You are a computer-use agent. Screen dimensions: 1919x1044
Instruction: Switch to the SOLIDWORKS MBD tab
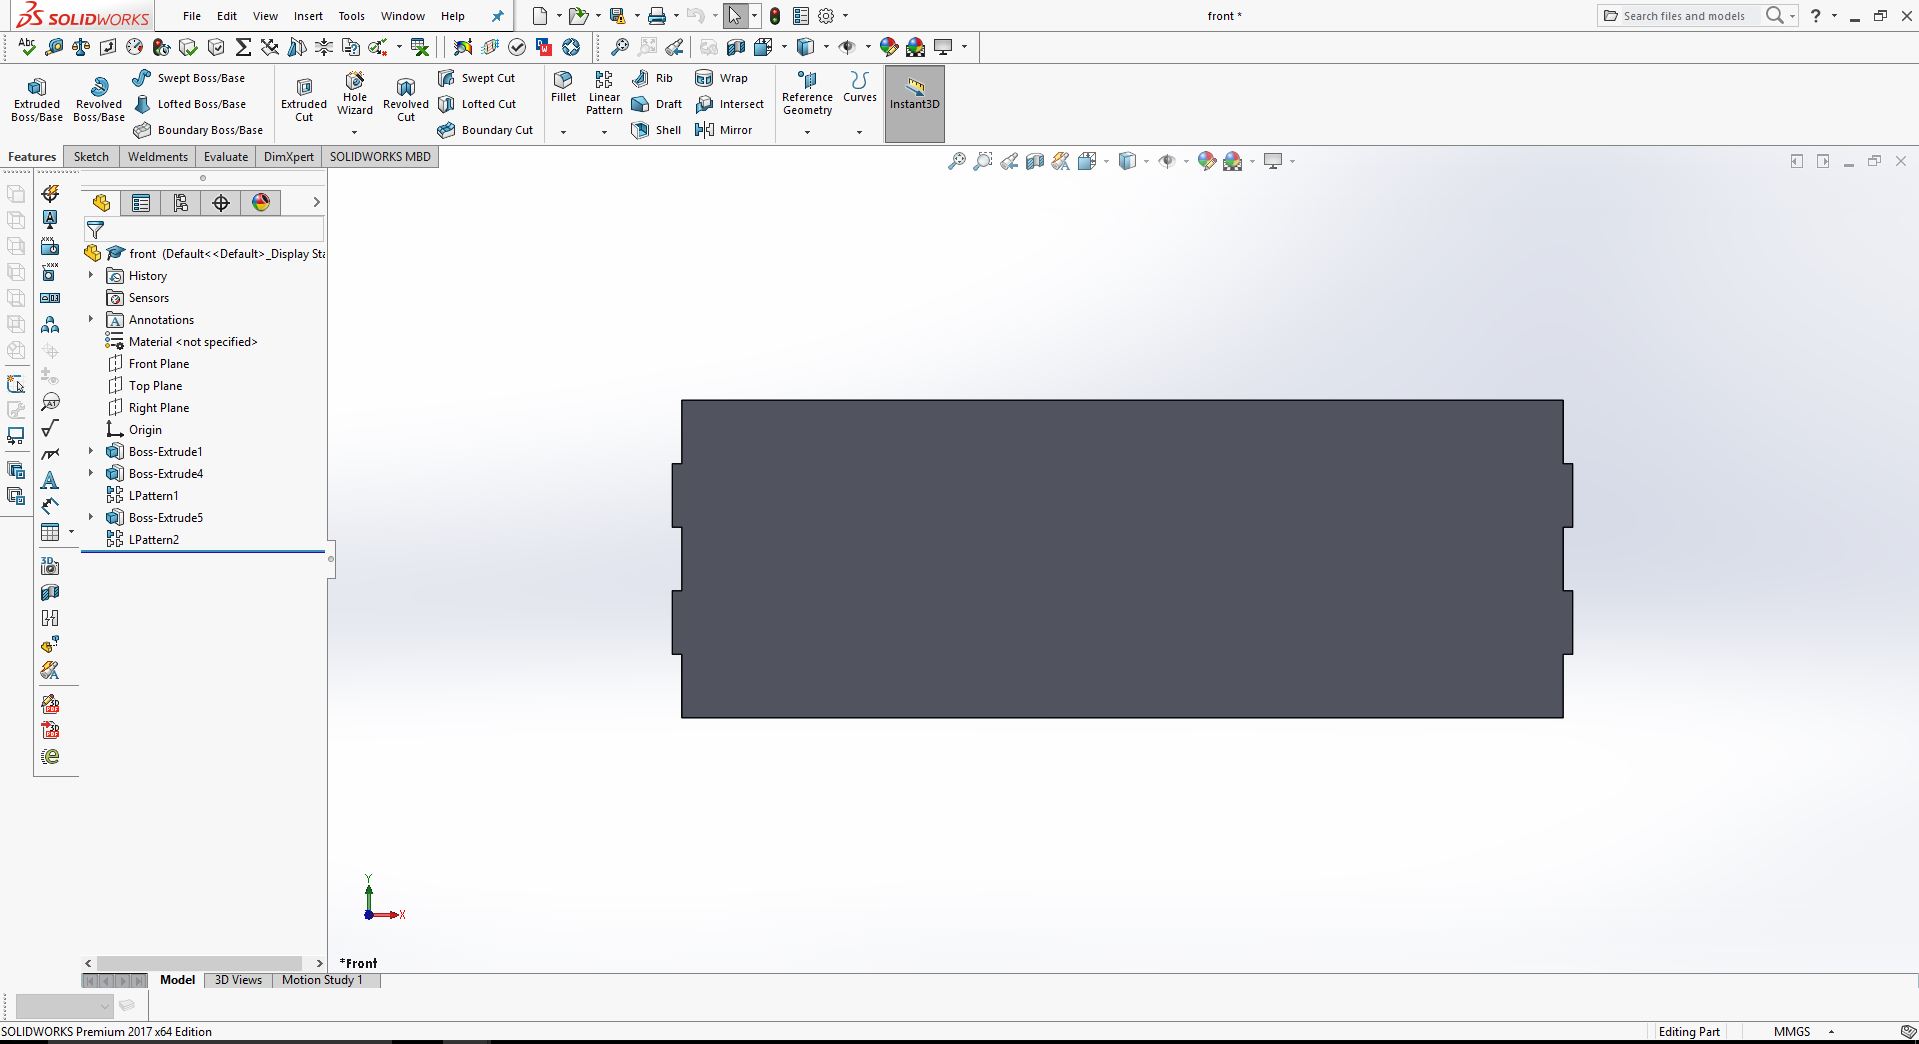380,157
